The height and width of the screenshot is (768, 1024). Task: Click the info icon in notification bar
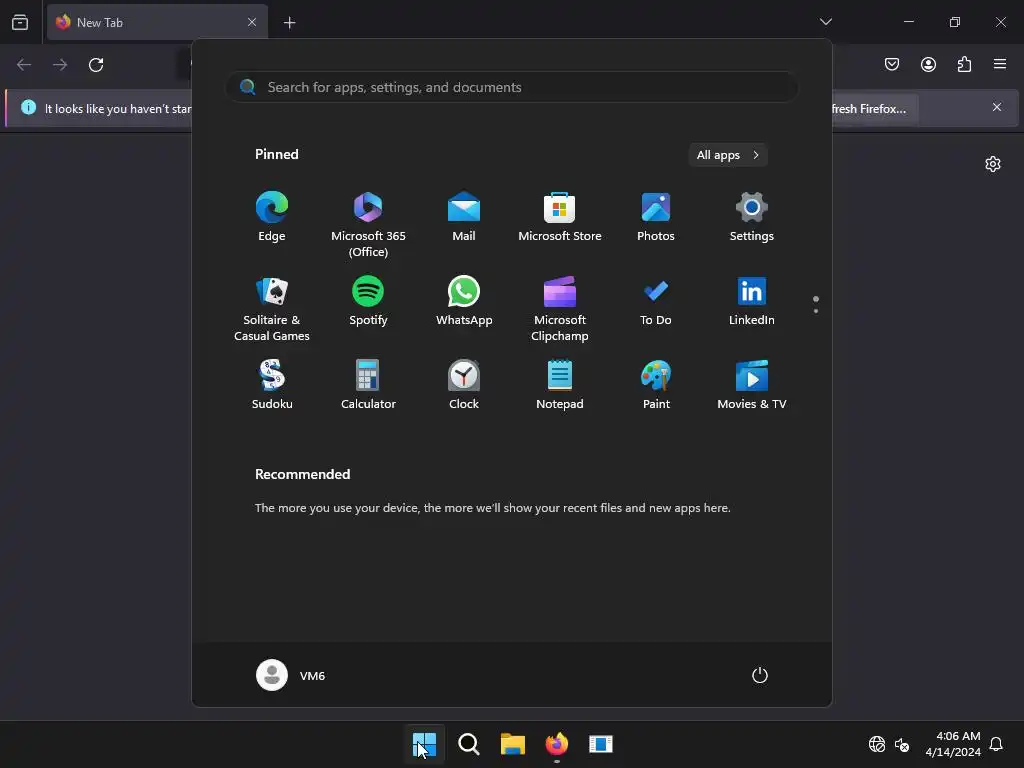click(28, 107)
